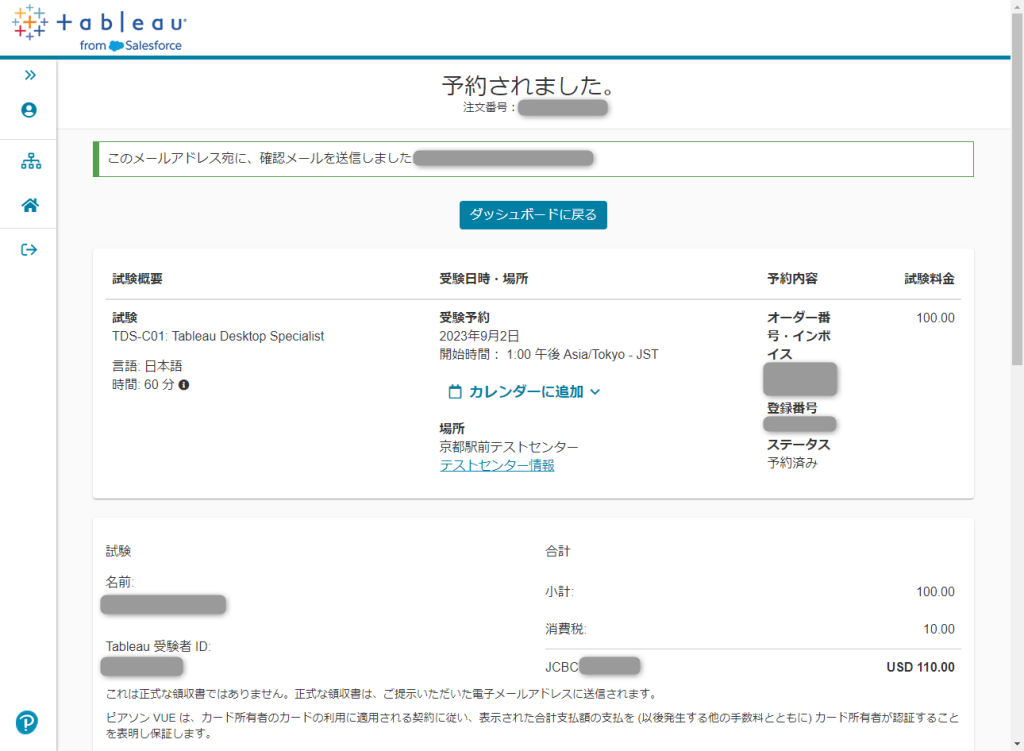This screenshot has width=1024, height=751.
Task: Sign out using the logout arrow icon
Action: (x=29, y=250)
